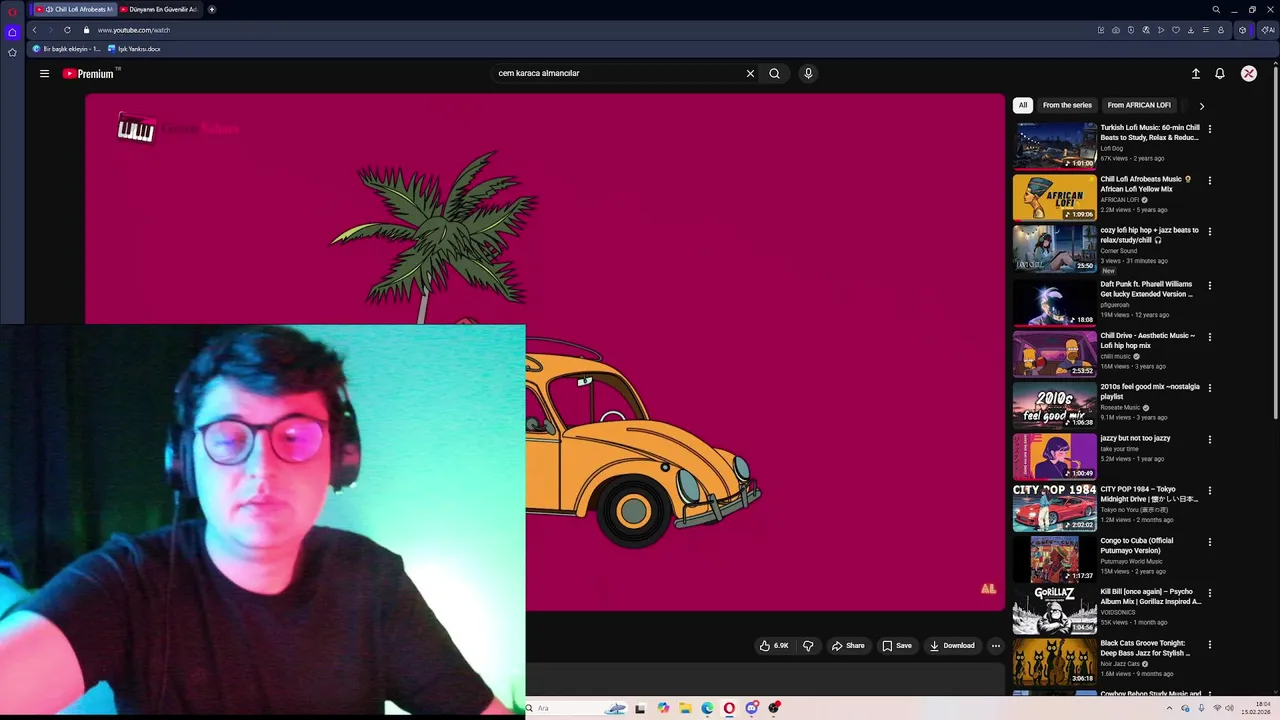Open Opera sidebar home icon
The width and height of the screenshot is (1280, 720).
click(x=12, y=32)
